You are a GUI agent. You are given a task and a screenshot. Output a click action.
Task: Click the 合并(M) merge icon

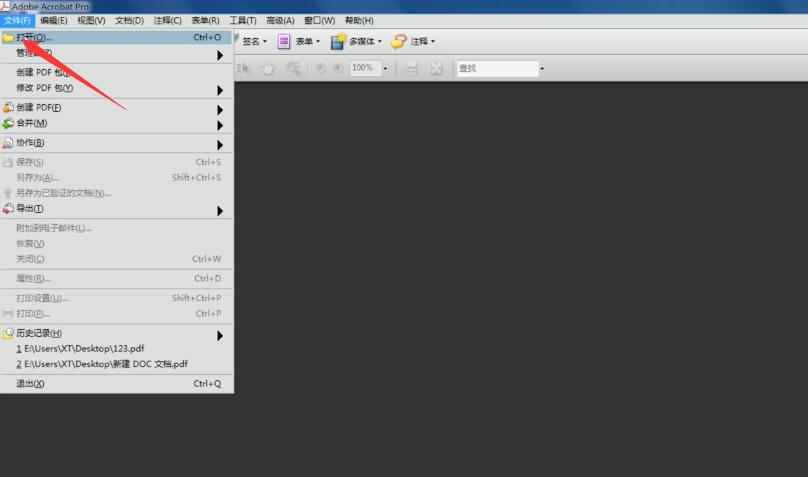[8, 123]
